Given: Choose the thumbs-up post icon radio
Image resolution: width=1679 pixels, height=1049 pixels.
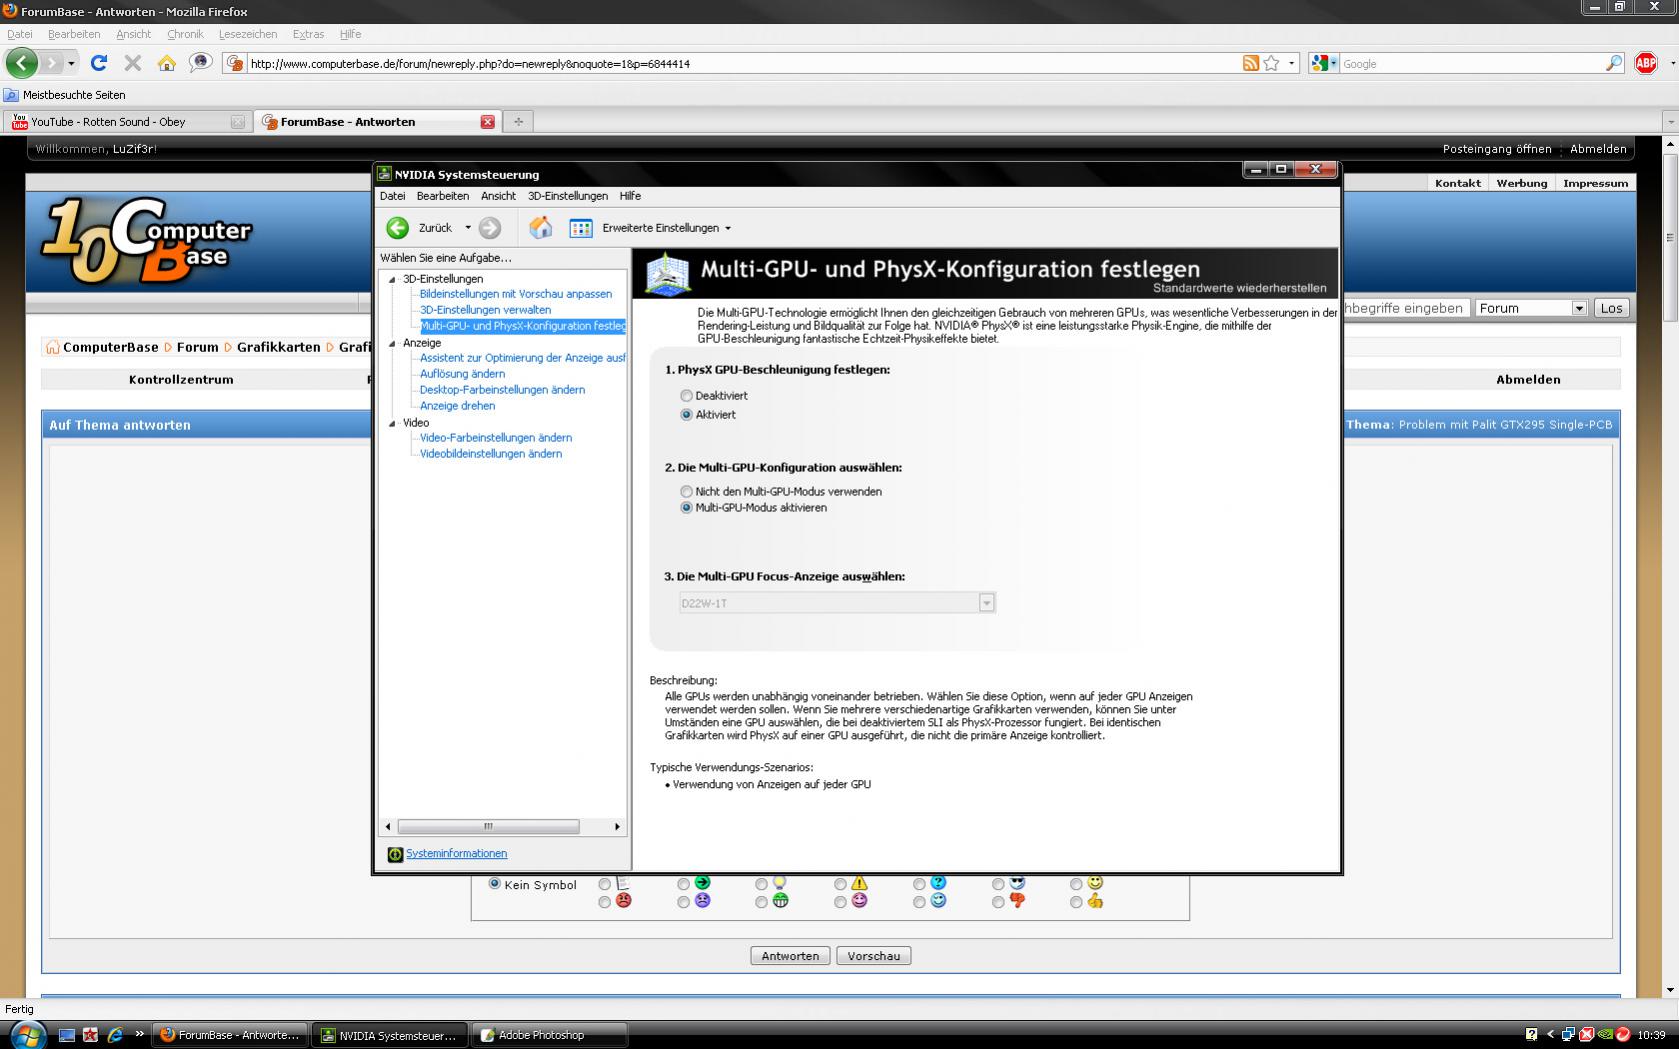Looking at the screenshot, I should click(1076, 902).
